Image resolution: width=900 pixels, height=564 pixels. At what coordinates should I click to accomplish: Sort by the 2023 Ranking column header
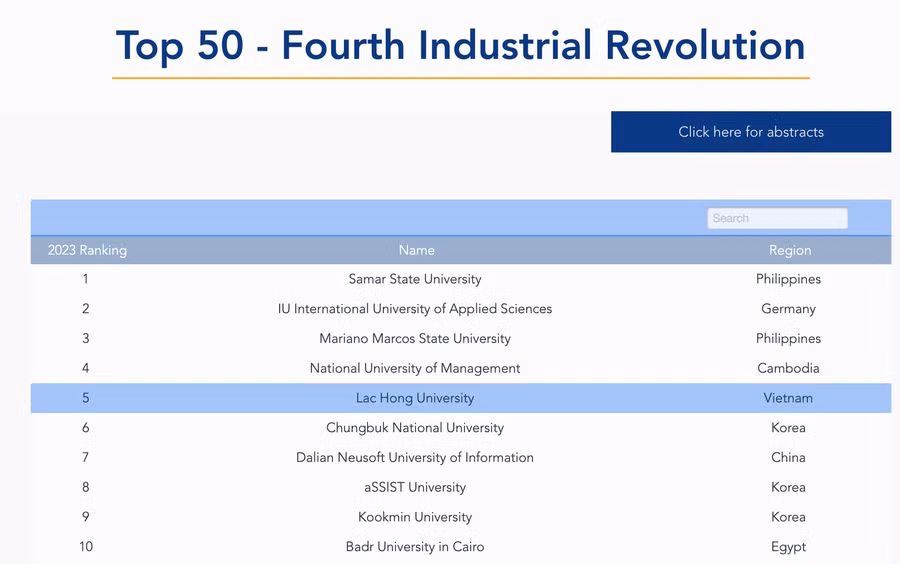87,250
